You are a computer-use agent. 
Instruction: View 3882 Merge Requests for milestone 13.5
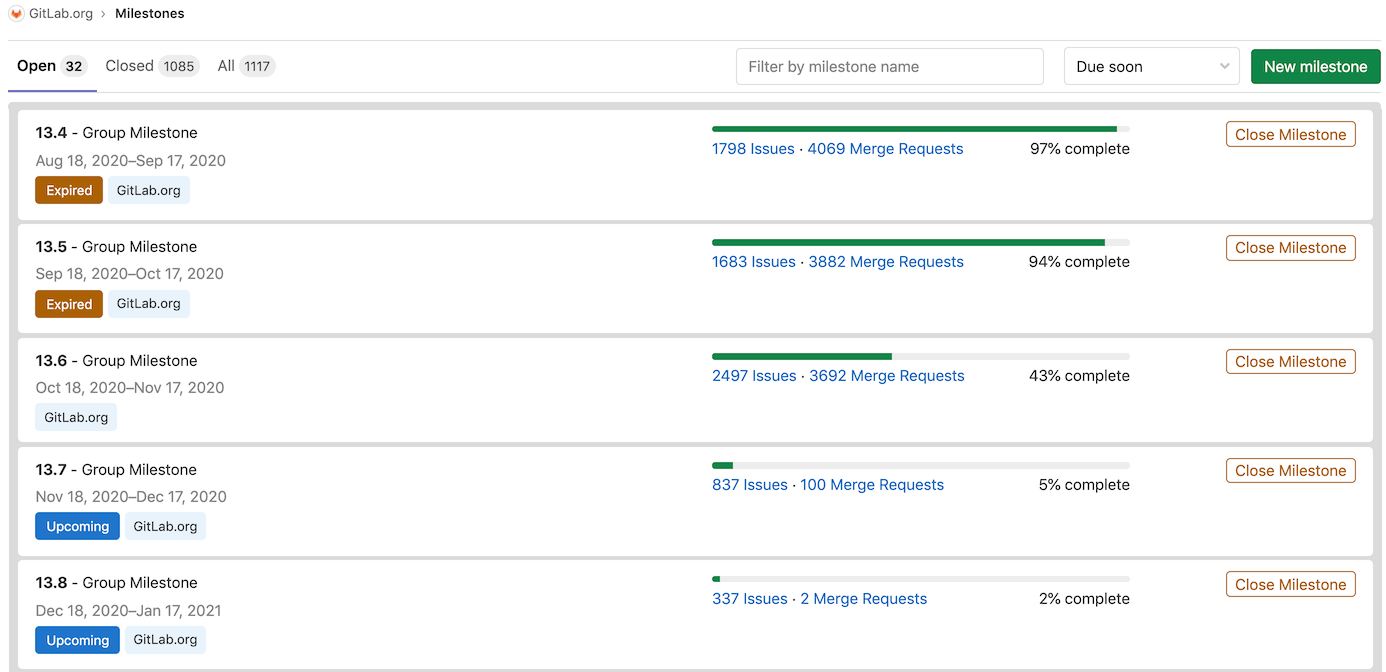886,262
